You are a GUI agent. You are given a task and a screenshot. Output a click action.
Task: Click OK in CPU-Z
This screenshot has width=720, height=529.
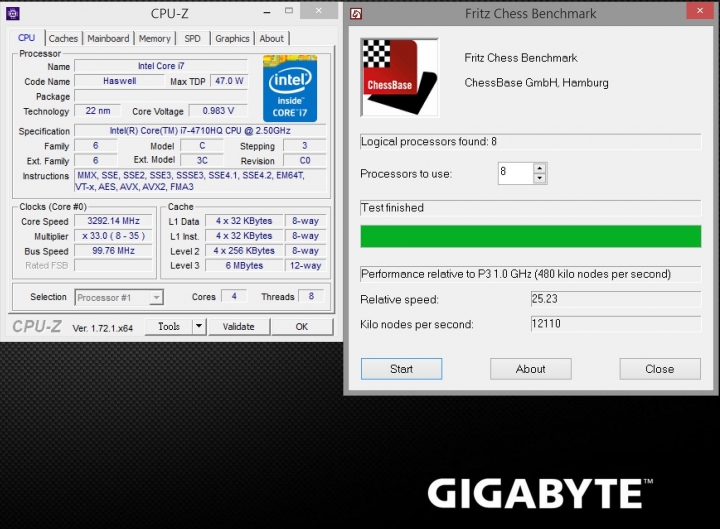click(x=302, y=326)
